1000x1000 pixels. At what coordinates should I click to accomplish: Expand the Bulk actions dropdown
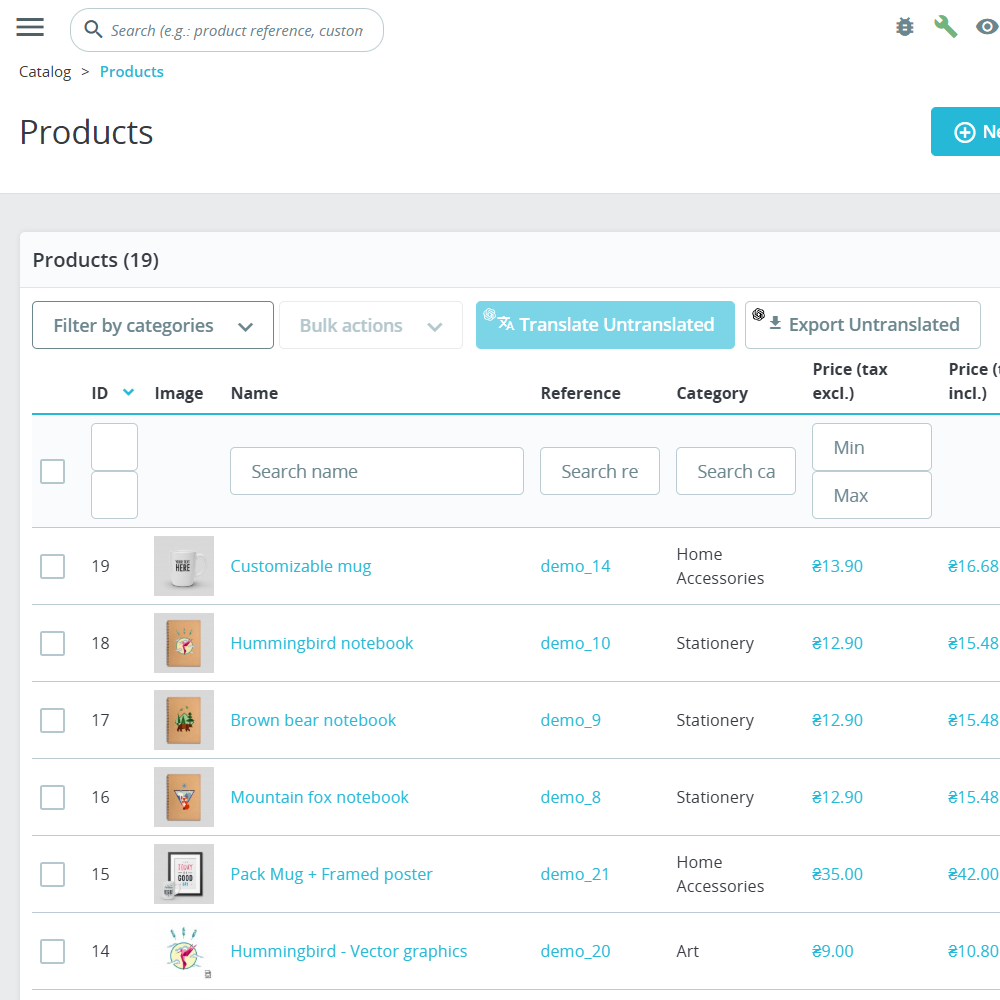coord(370,325)
